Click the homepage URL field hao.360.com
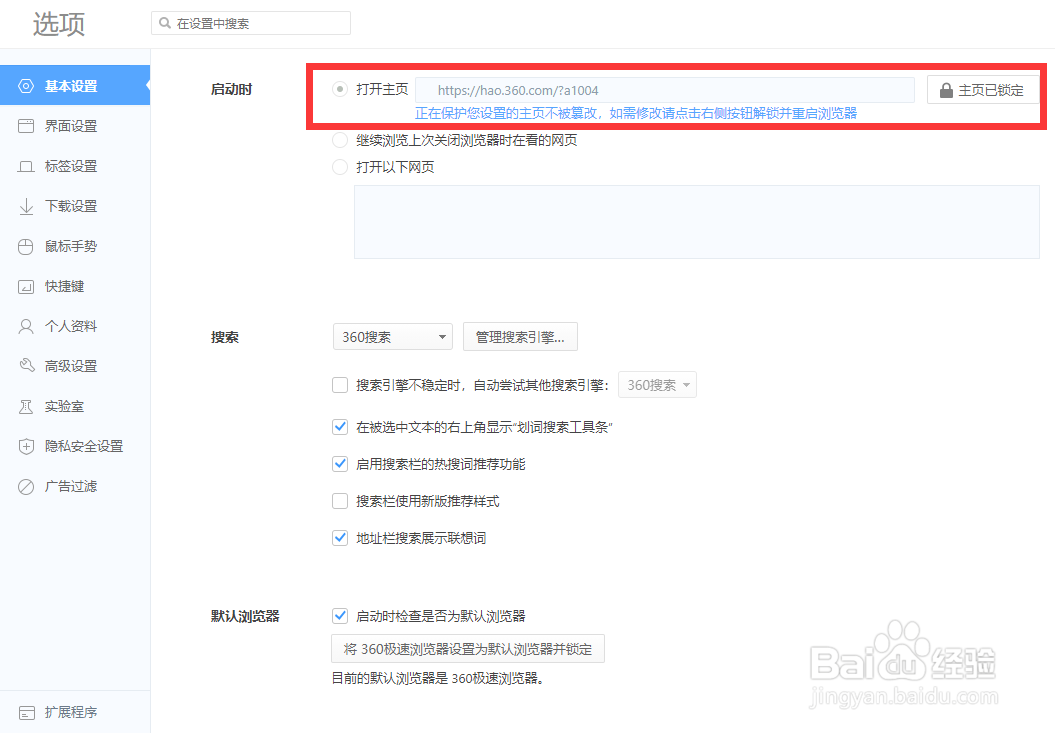 click(665, 90)
